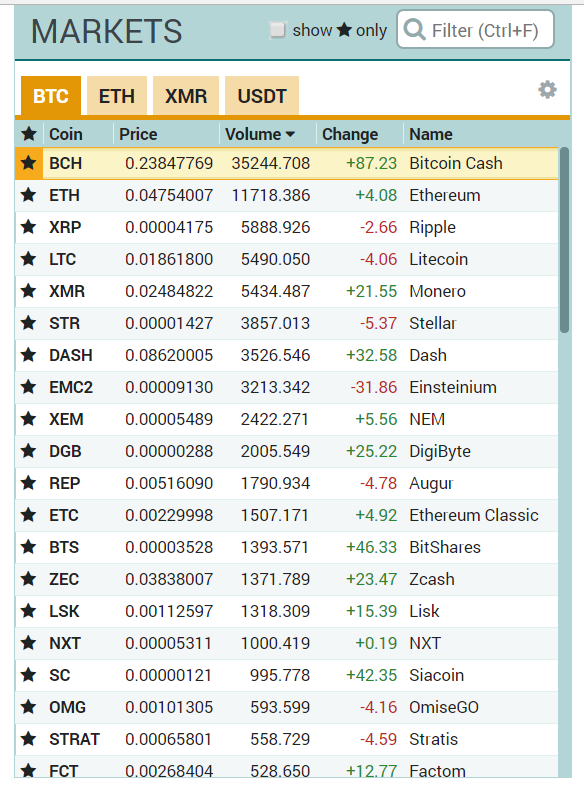Toggle the NXT favorite star
This screenshot has height=792, width=584.
pyautogui.click(x=29, y=643)
